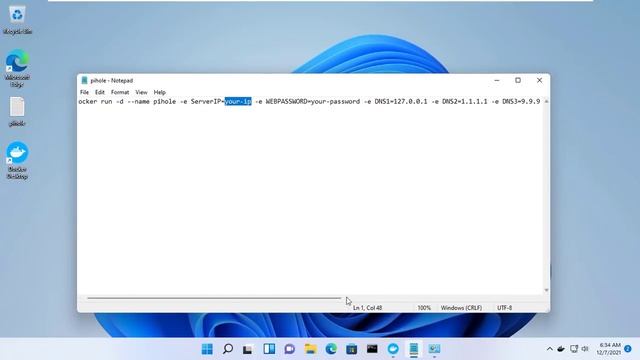Launch Microsoft Edge from the taskbar
Viewport: 640px width, 360px height.
click(331, 349)
